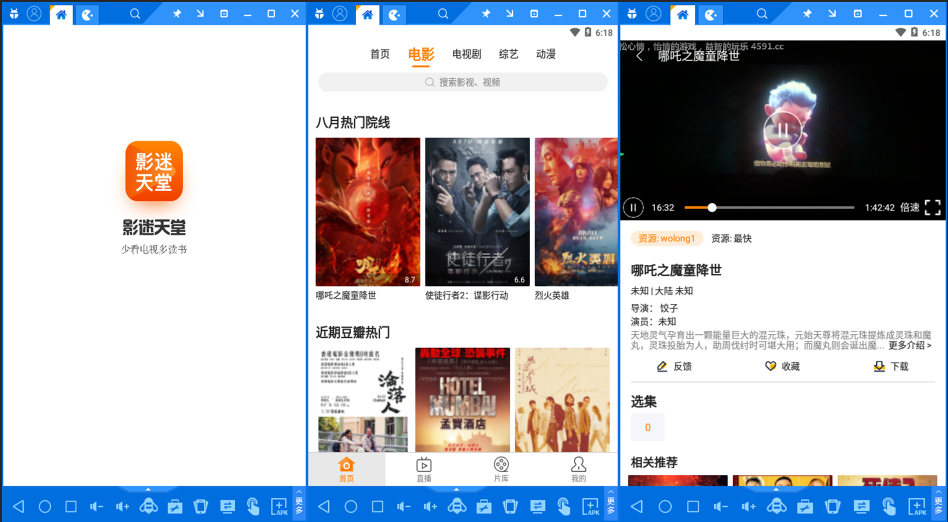Click home tab in left window titlebar
Image resolution: width=948 pixels, height=522 pixels.
coord(61,15)
